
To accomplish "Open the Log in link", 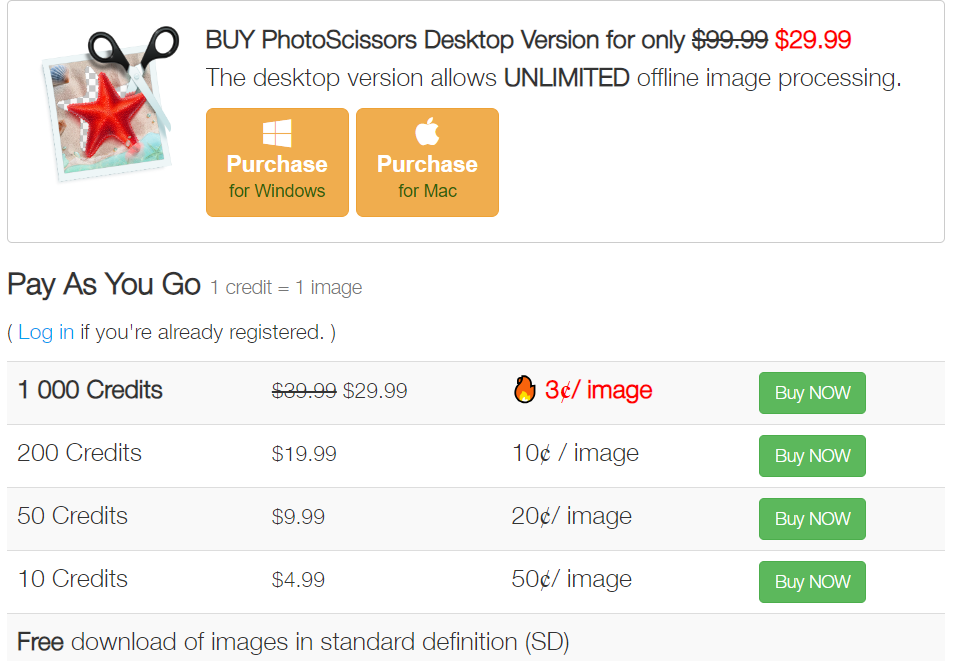I will tap(46, 332).
